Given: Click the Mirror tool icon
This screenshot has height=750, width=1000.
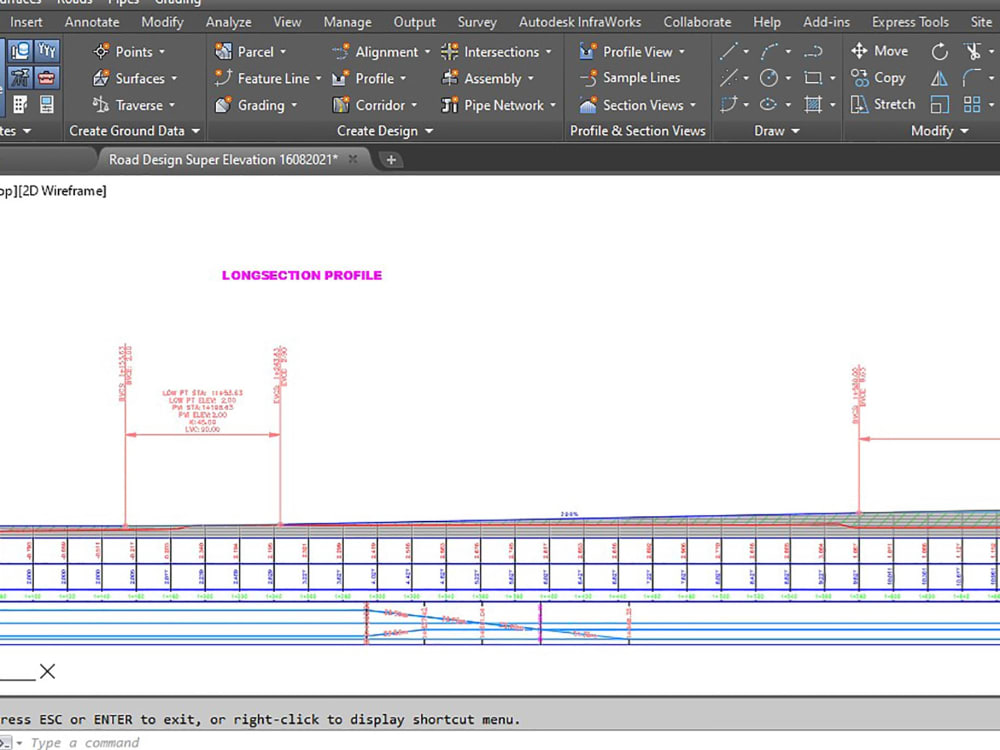Looking at the screenshot, I should 939,78.
